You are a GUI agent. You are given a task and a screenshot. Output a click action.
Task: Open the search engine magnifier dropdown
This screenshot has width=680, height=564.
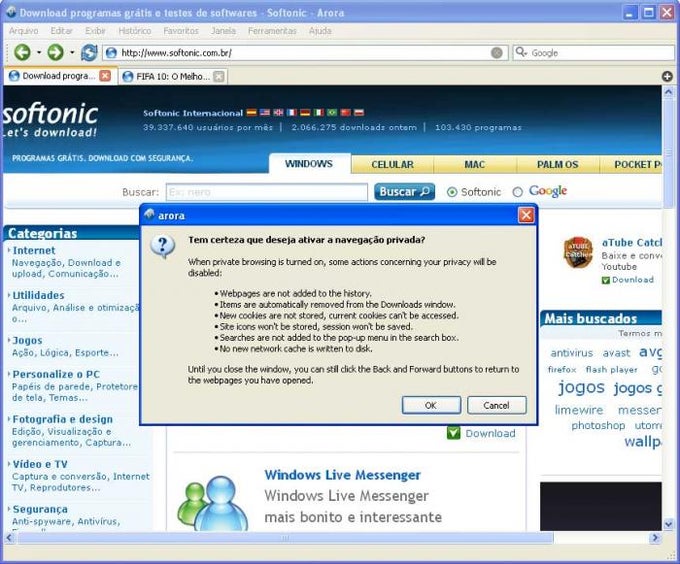pyautogui.click(x=521, y=52)
